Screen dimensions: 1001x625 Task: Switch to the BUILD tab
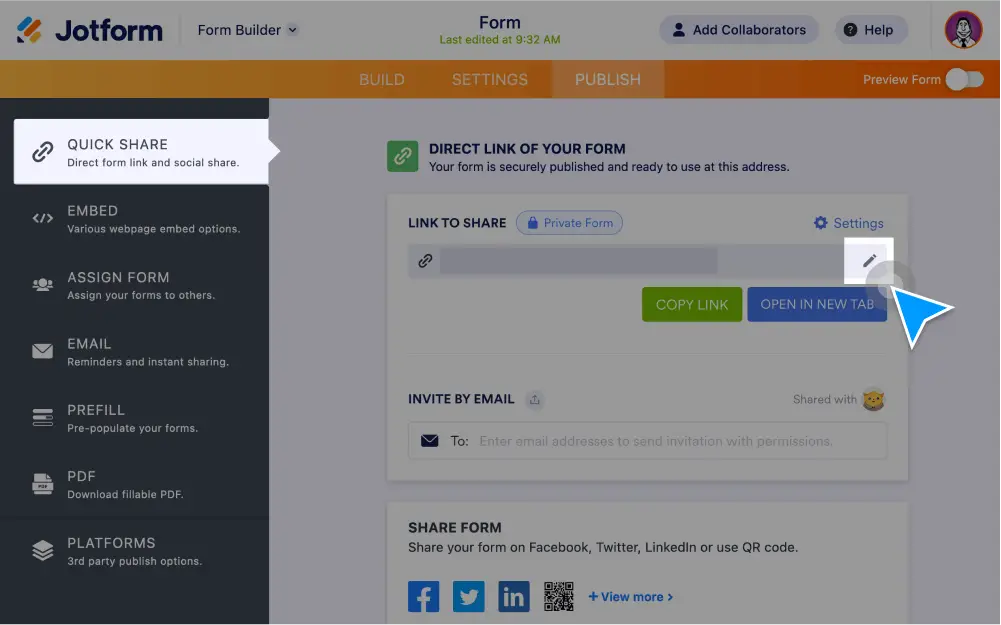[382, 79]
